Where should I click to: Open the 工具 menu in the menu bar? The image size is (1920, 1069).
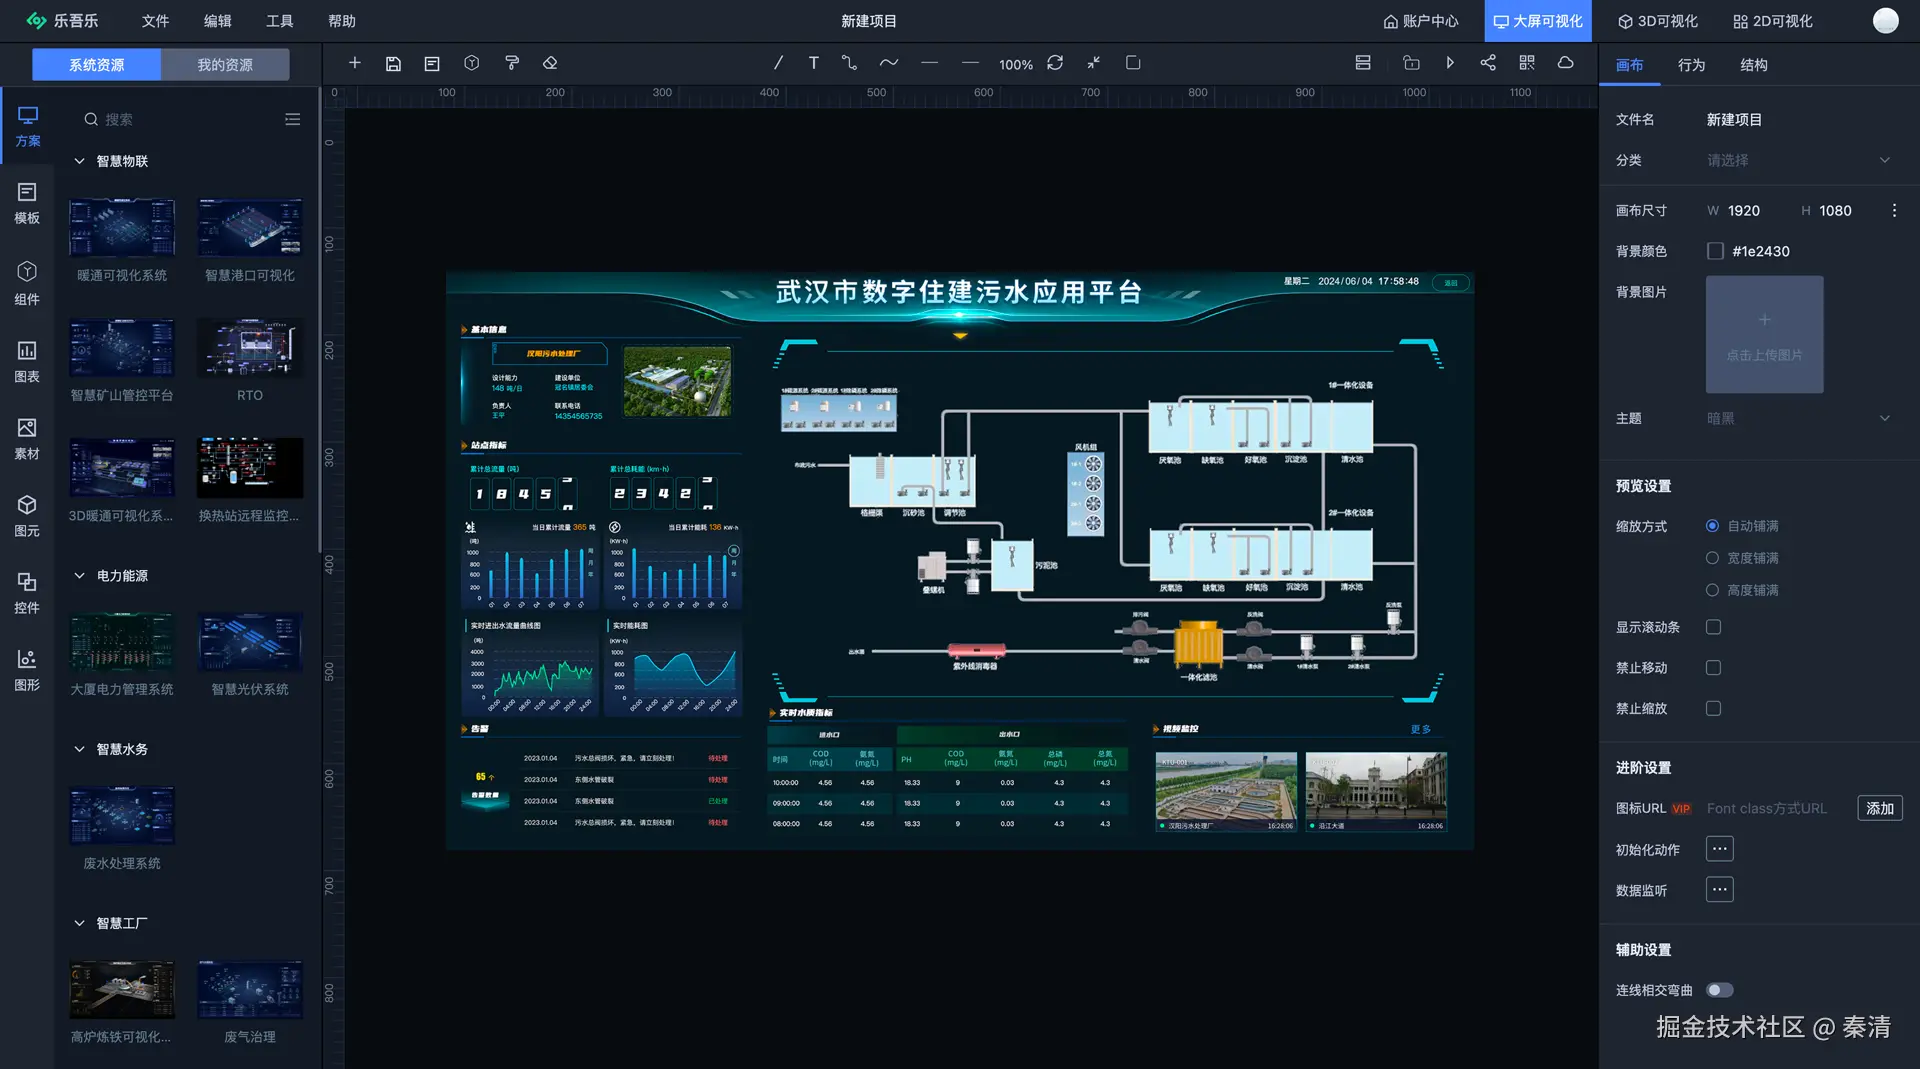pyautogui.click(x=280, y=20)
